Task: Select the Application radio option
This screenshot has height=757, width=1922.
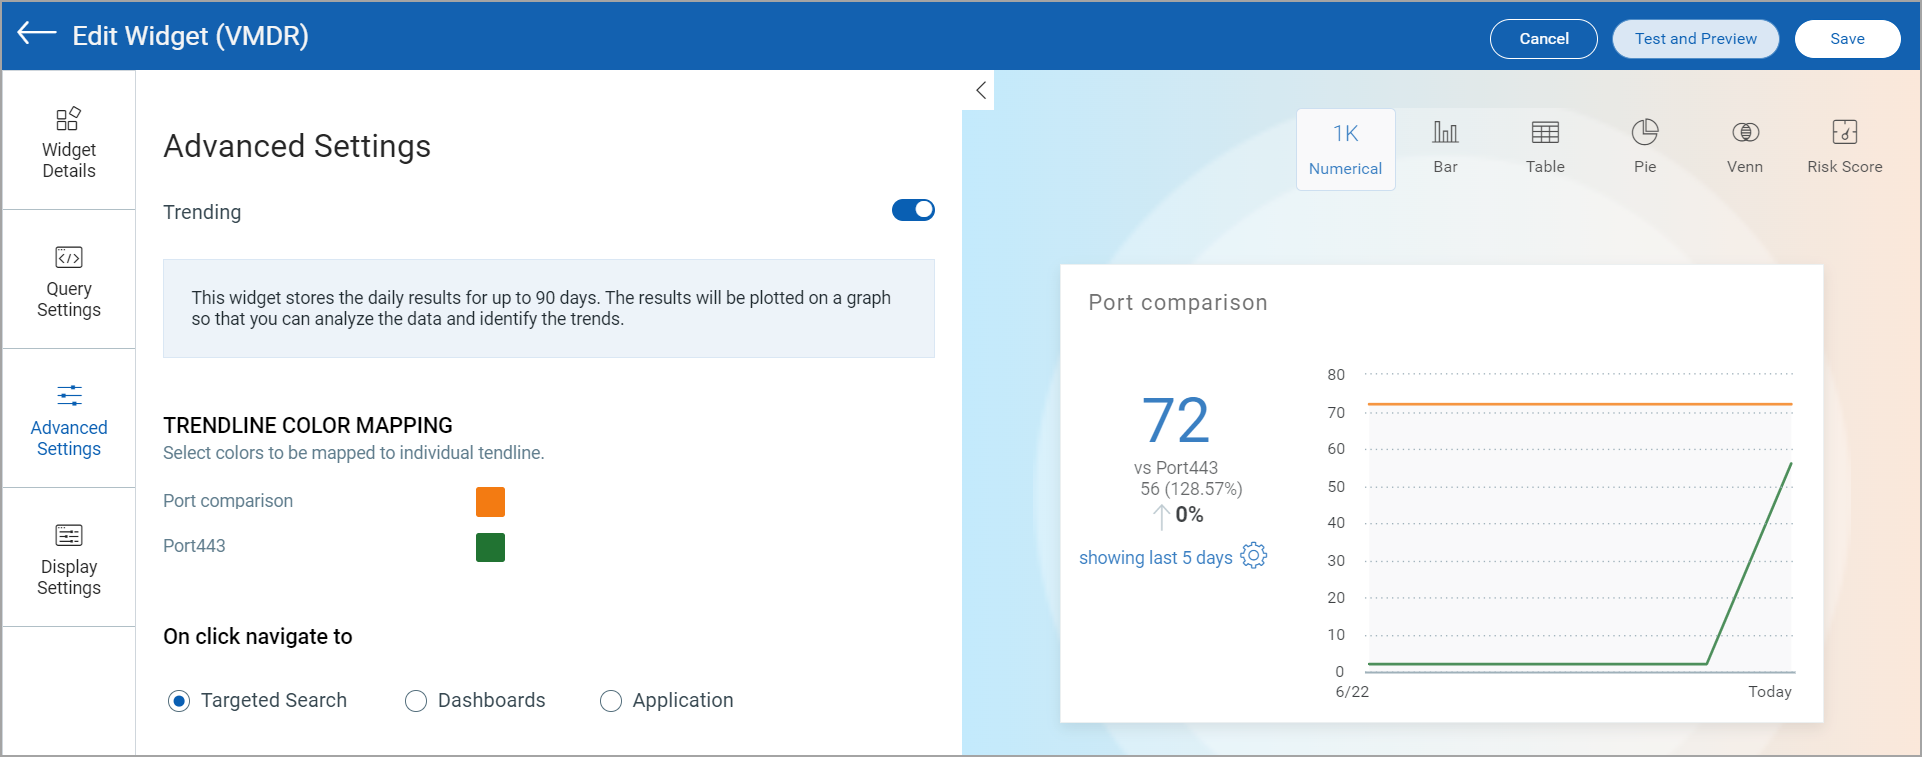Action: point(611,701)
